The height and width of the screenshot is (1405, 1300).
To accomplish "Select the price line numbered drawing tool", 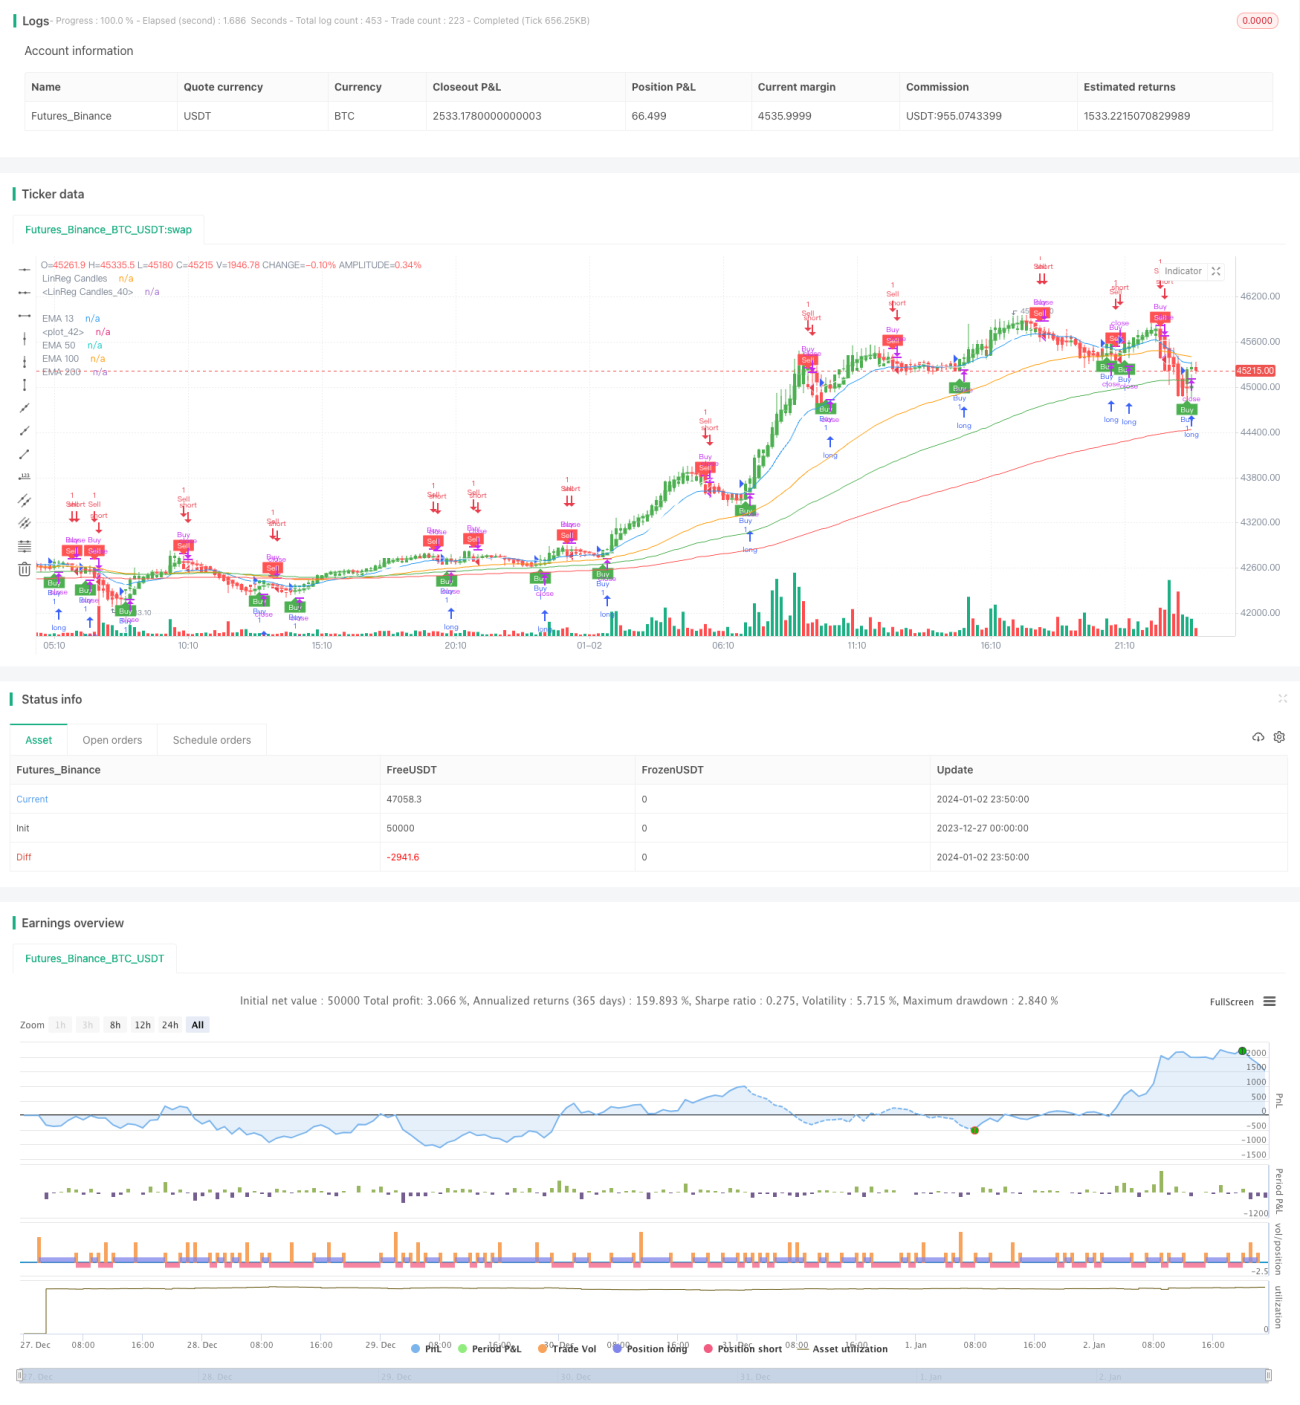I will click(24, 477).
